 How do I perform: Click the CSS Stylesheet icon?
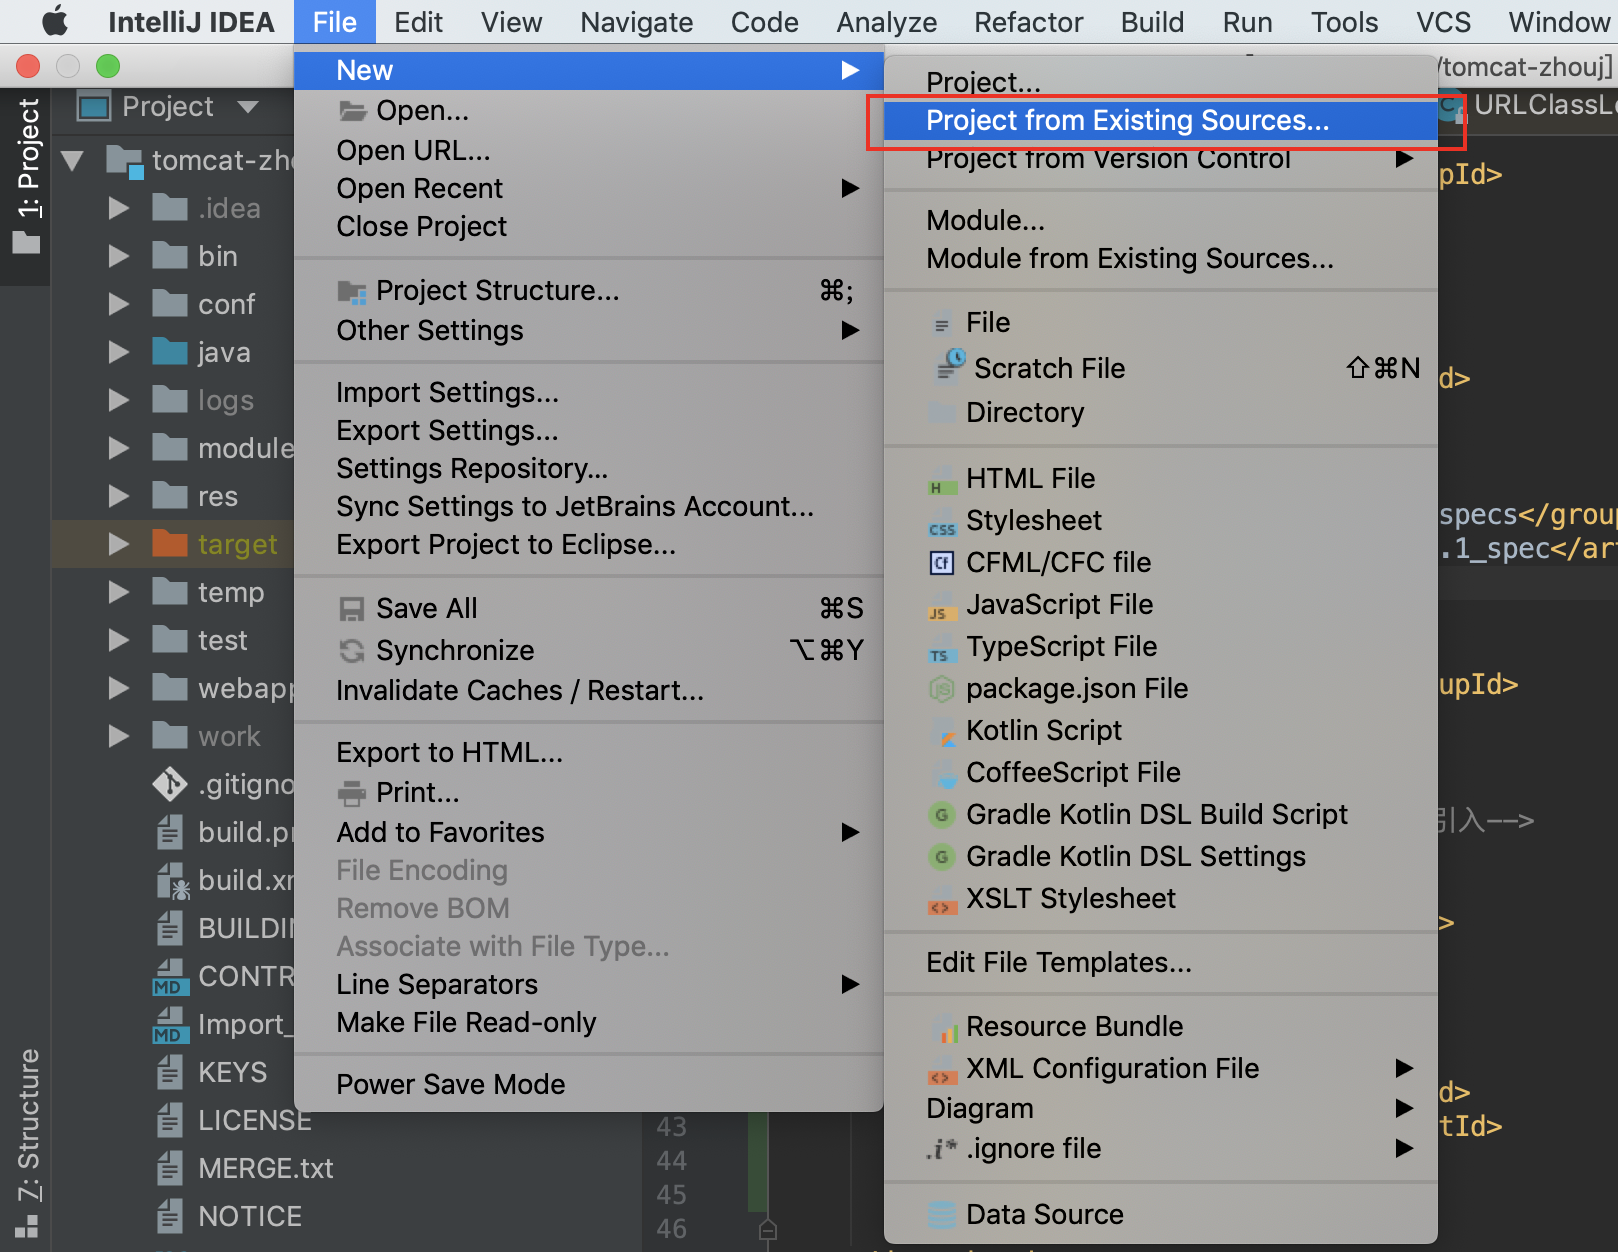pos(941,522)
